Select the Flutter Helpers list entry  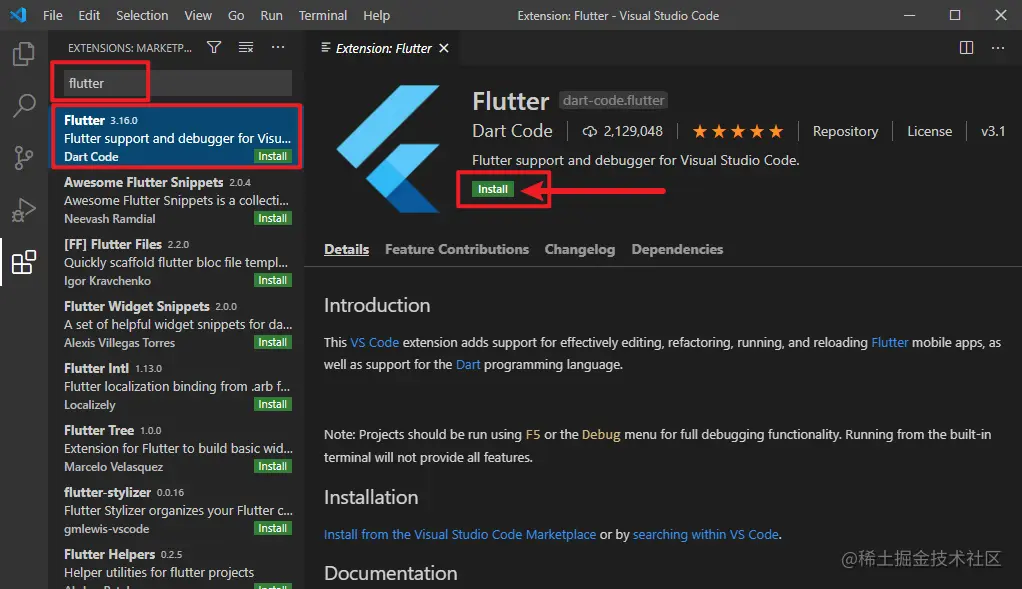[x=177, y=566]
